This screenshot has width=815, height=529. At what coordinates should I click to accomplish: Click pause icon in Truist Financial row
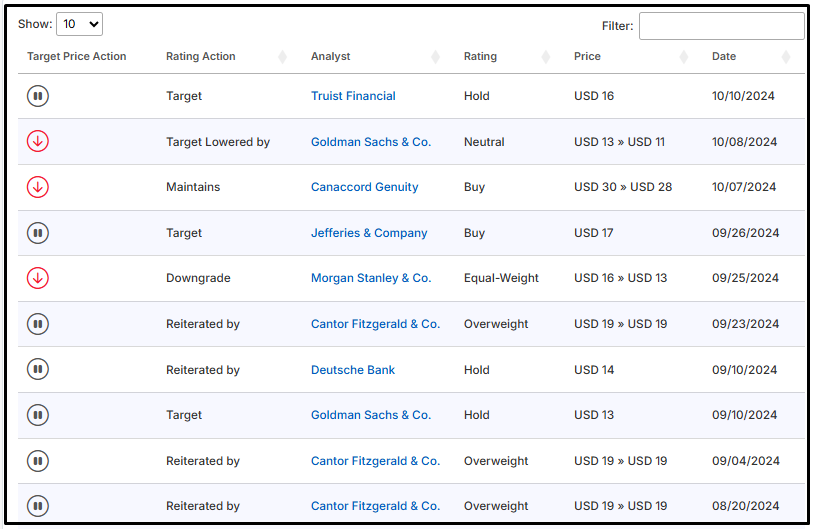click(38, 96)
